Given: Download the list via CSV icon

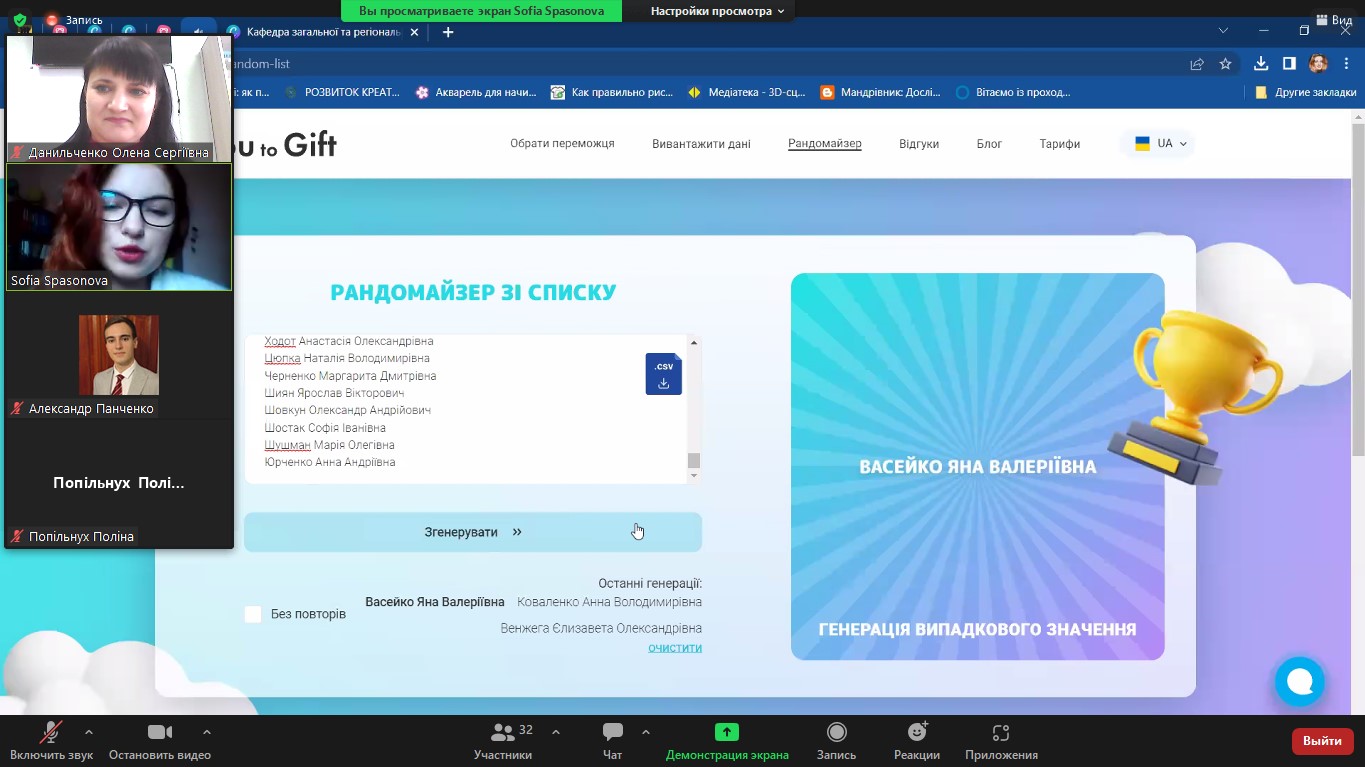Looking at the screenshot, I should (663, 374).
